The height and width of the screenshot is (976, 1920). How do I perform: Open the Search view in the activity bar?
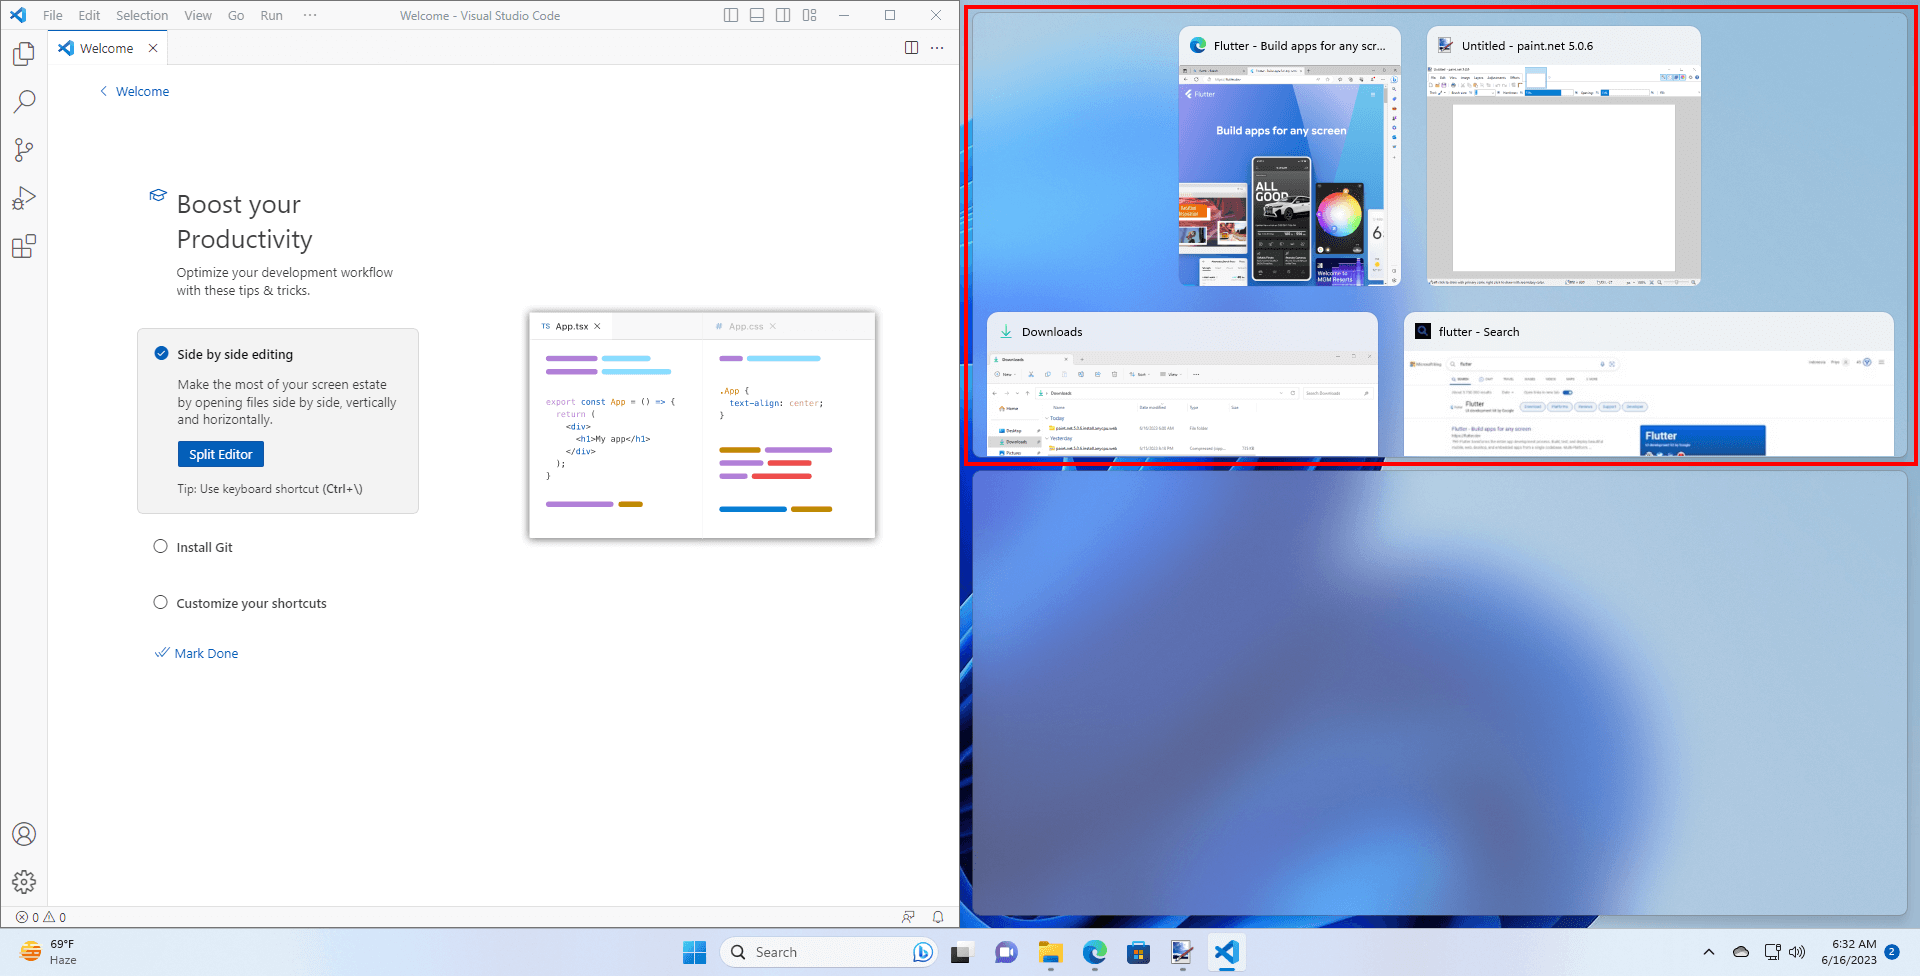click(x=24, y=101)
